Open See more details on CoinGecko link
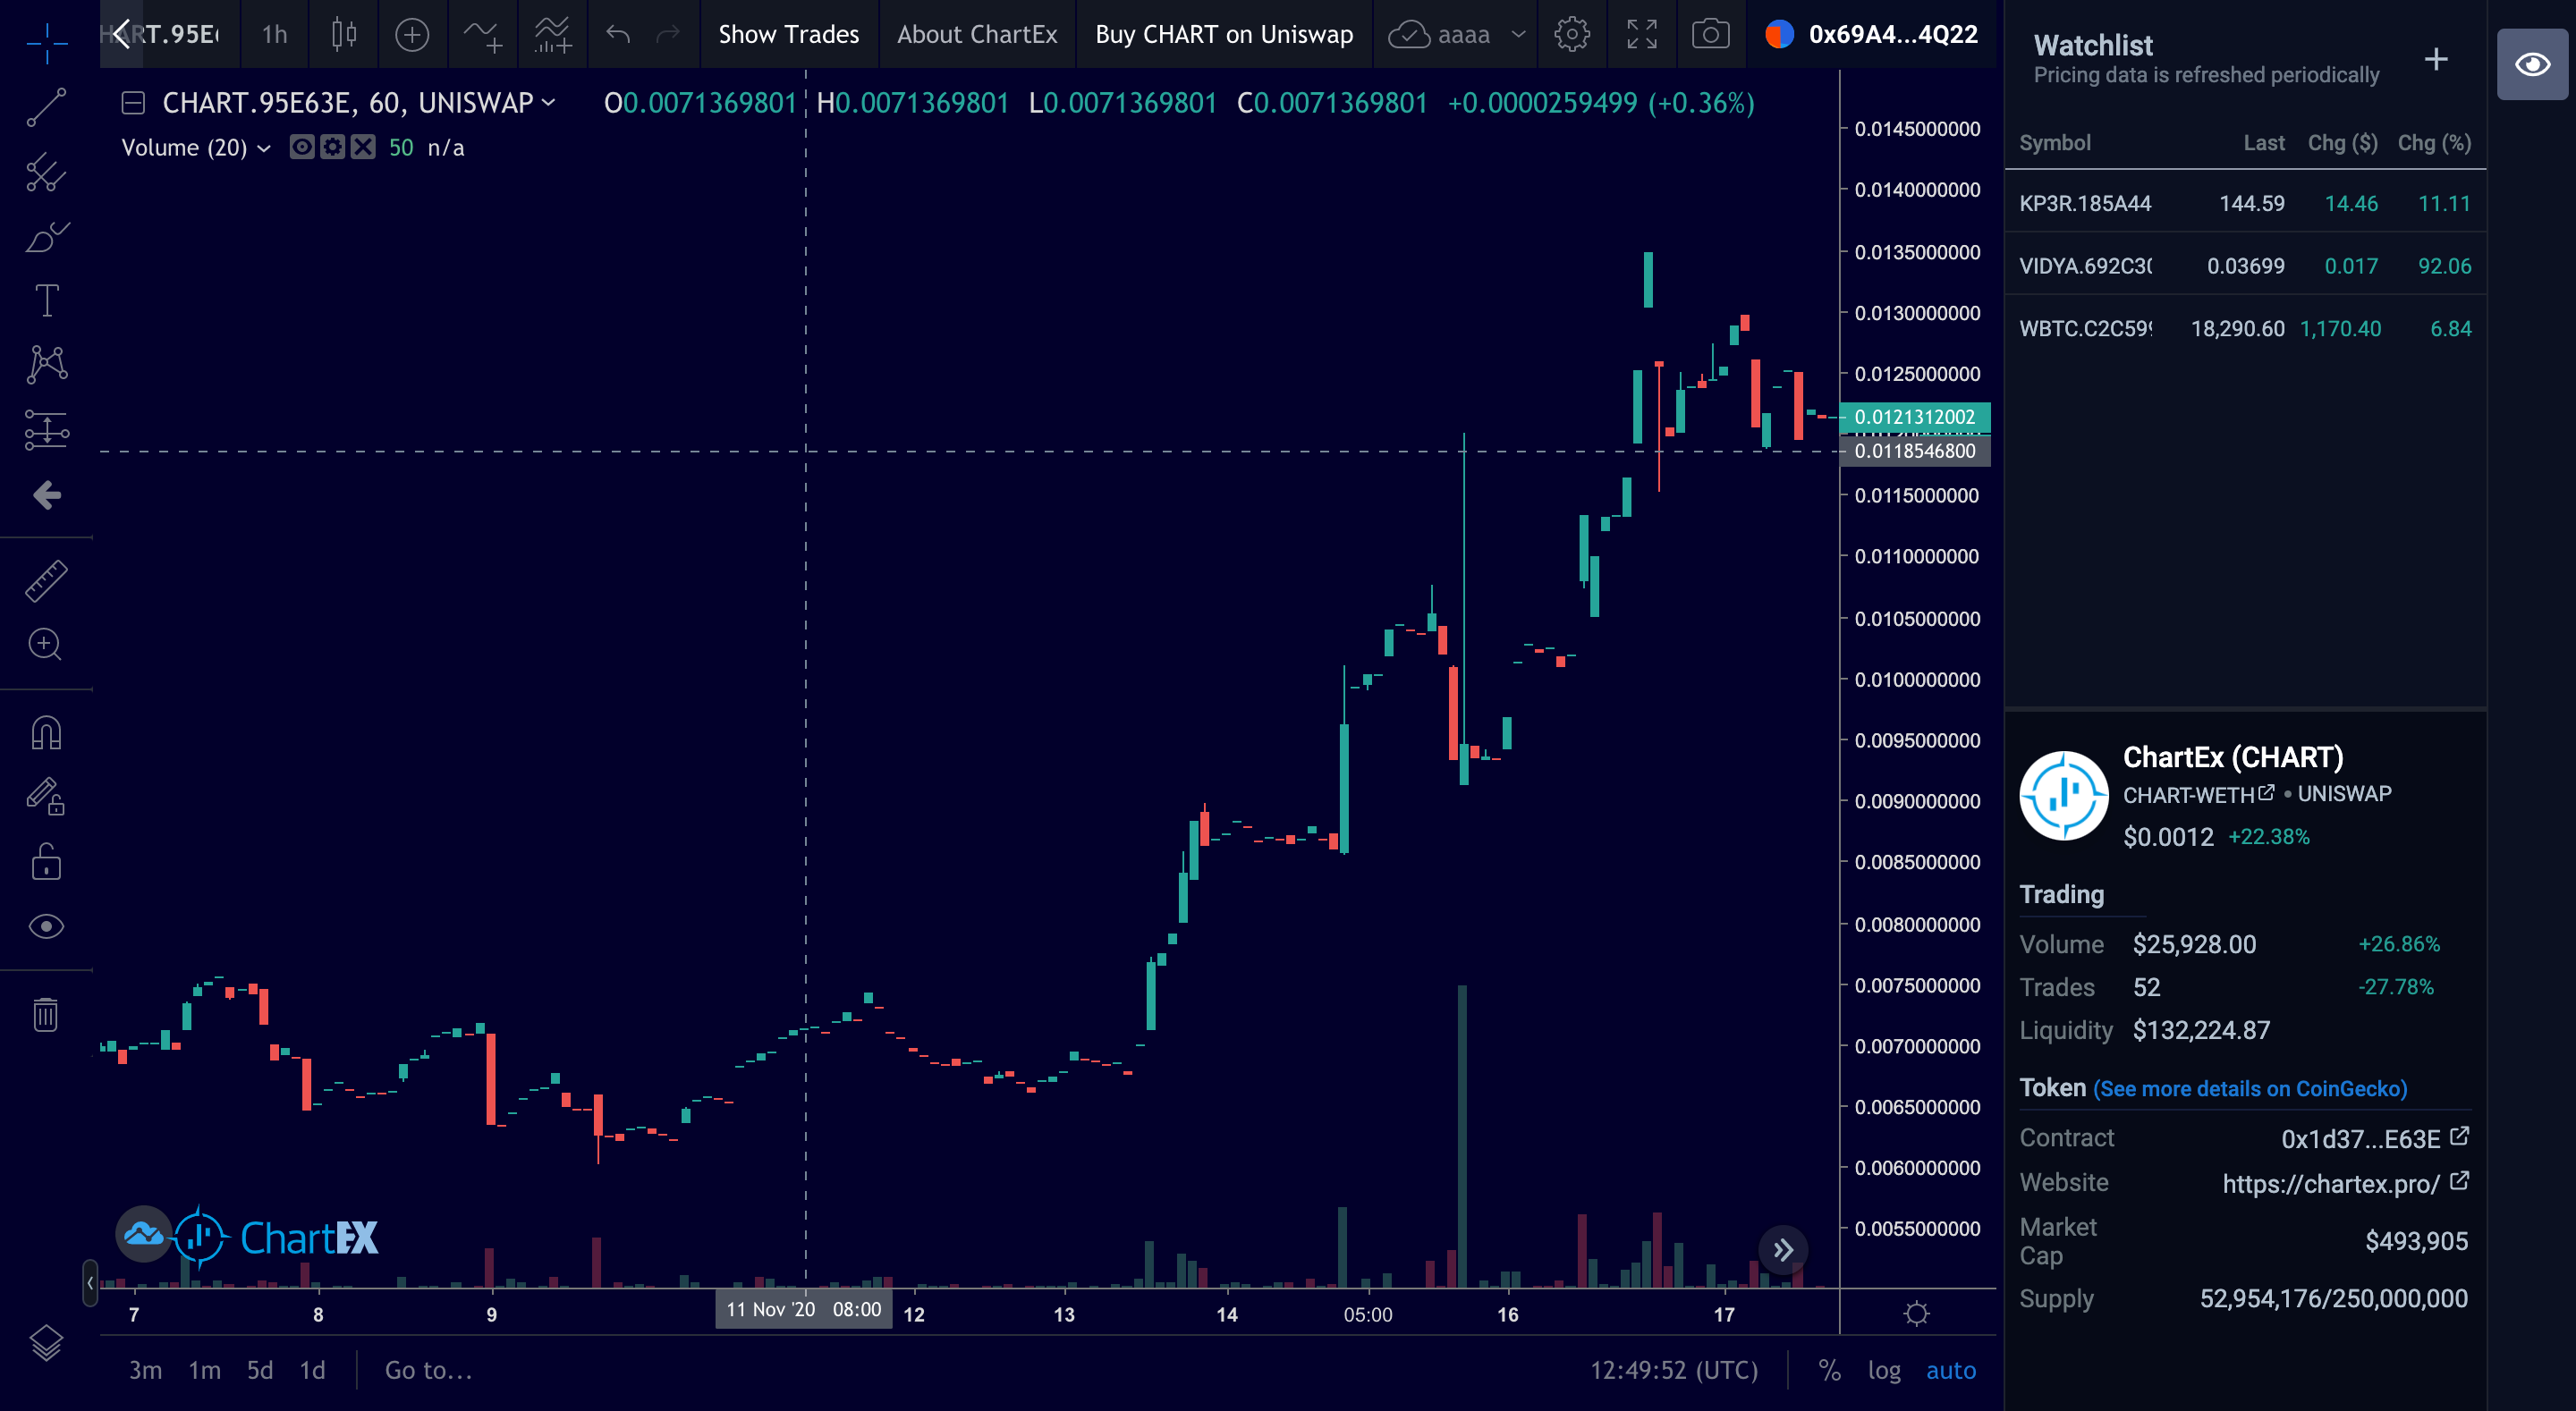2576x1411 pixels. pos(2249,1088)
